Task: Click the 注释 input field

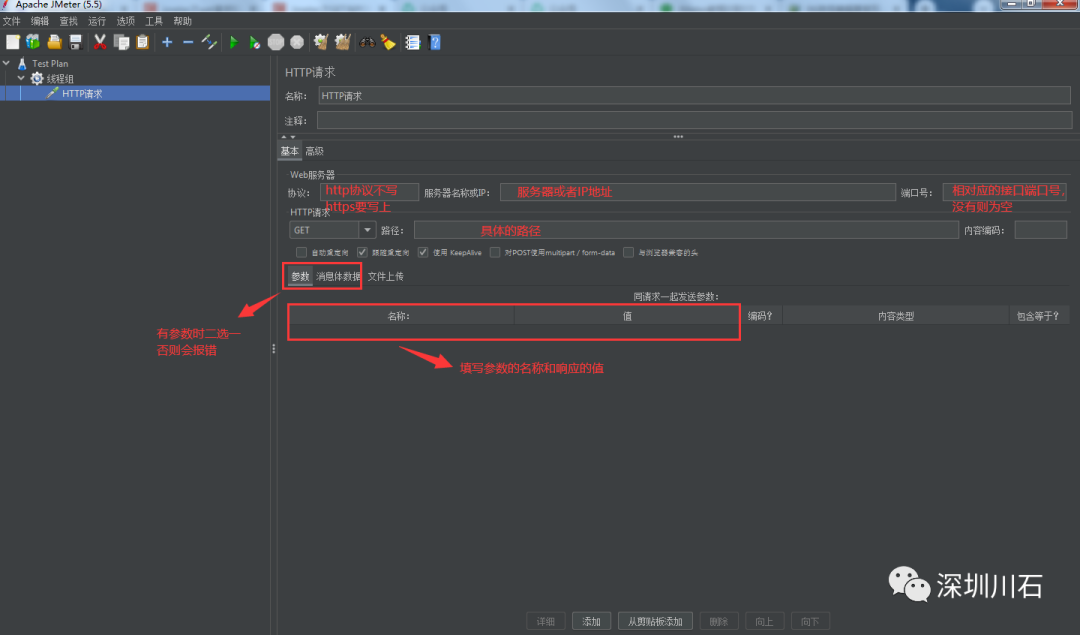Action: tap(694, 121)
